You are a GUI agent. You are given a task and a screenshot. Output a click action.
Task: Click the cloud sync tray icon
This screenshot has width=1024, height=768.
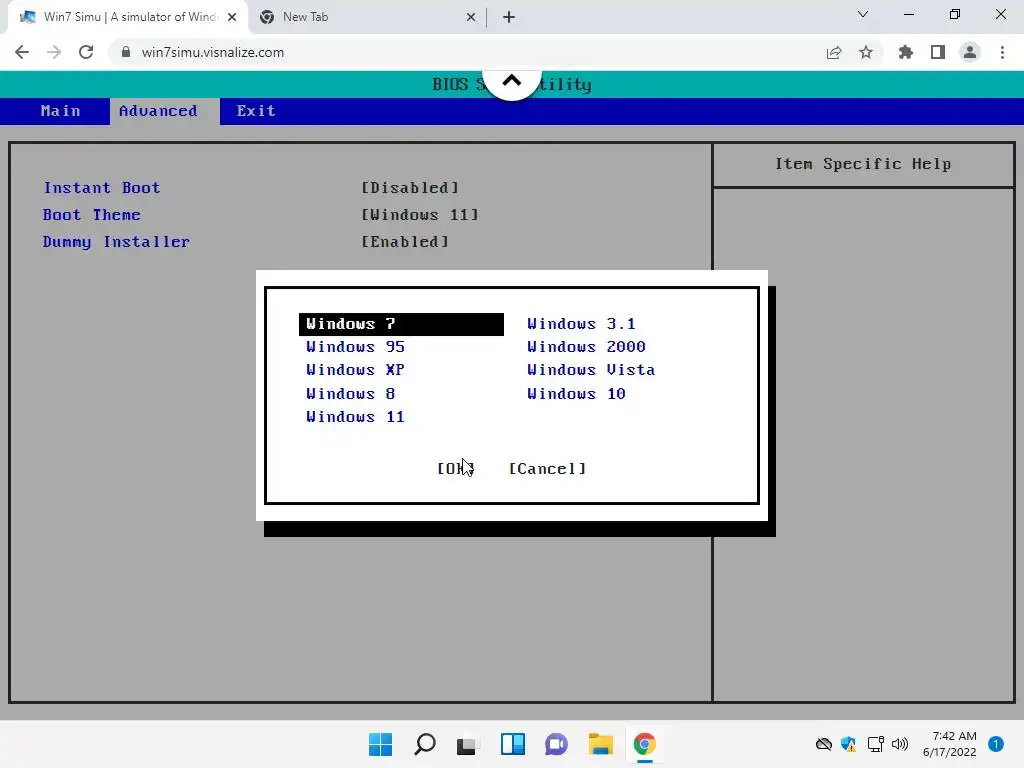click(824, 744)
